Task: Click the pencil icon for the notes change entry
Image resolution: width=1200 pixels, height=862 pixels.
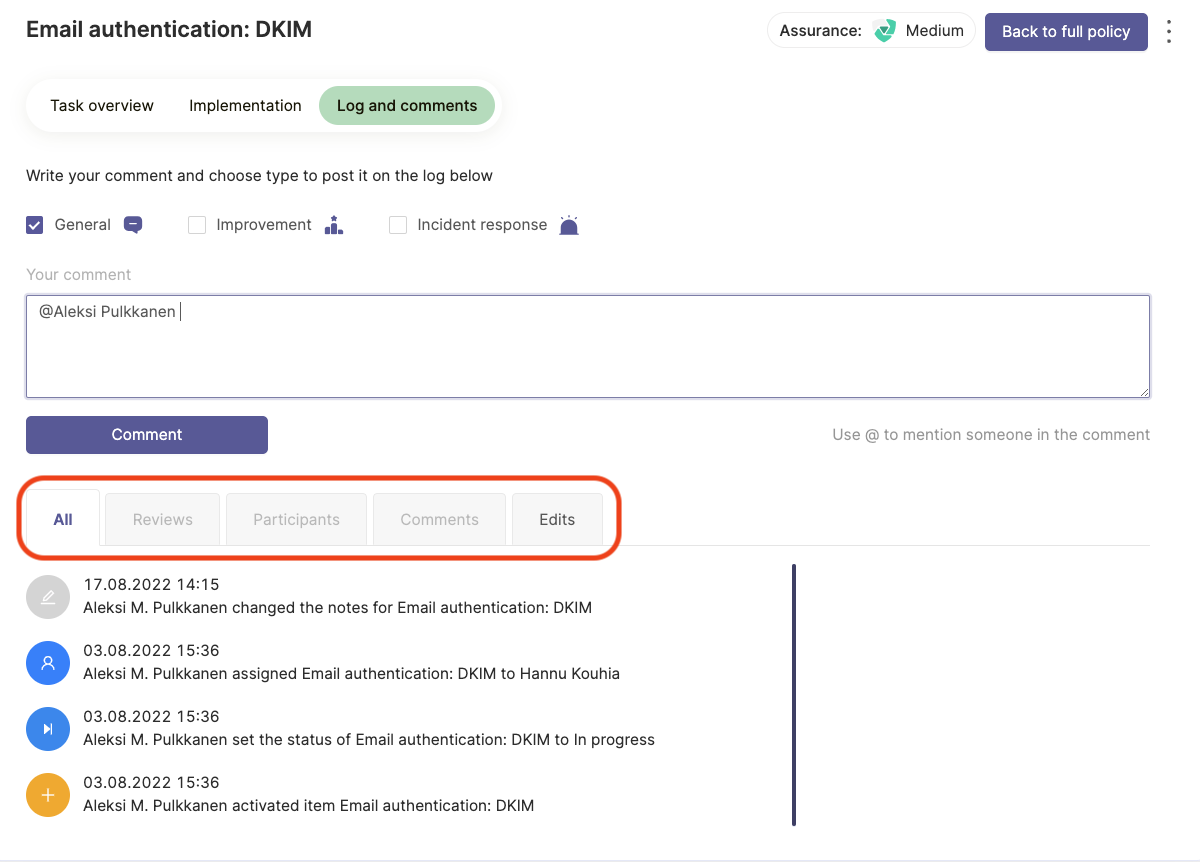Action: (x=48, y=597)
